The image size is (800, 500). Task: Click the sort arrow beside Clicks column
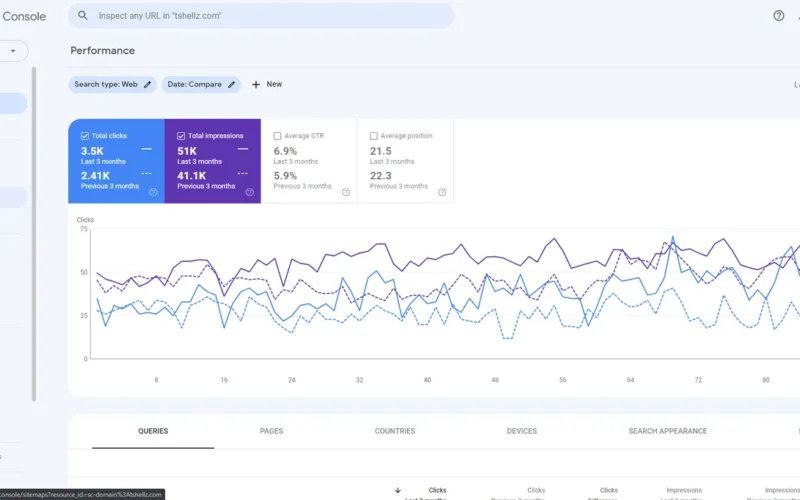coord(397,490)
